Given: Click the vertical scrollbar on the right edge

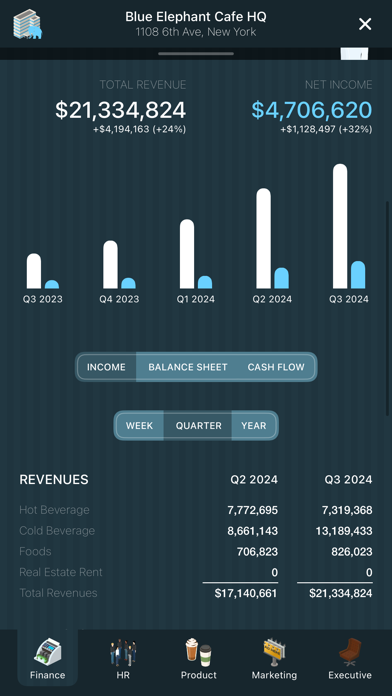Looking at the screenshot, I should click(x=388, y=309).
